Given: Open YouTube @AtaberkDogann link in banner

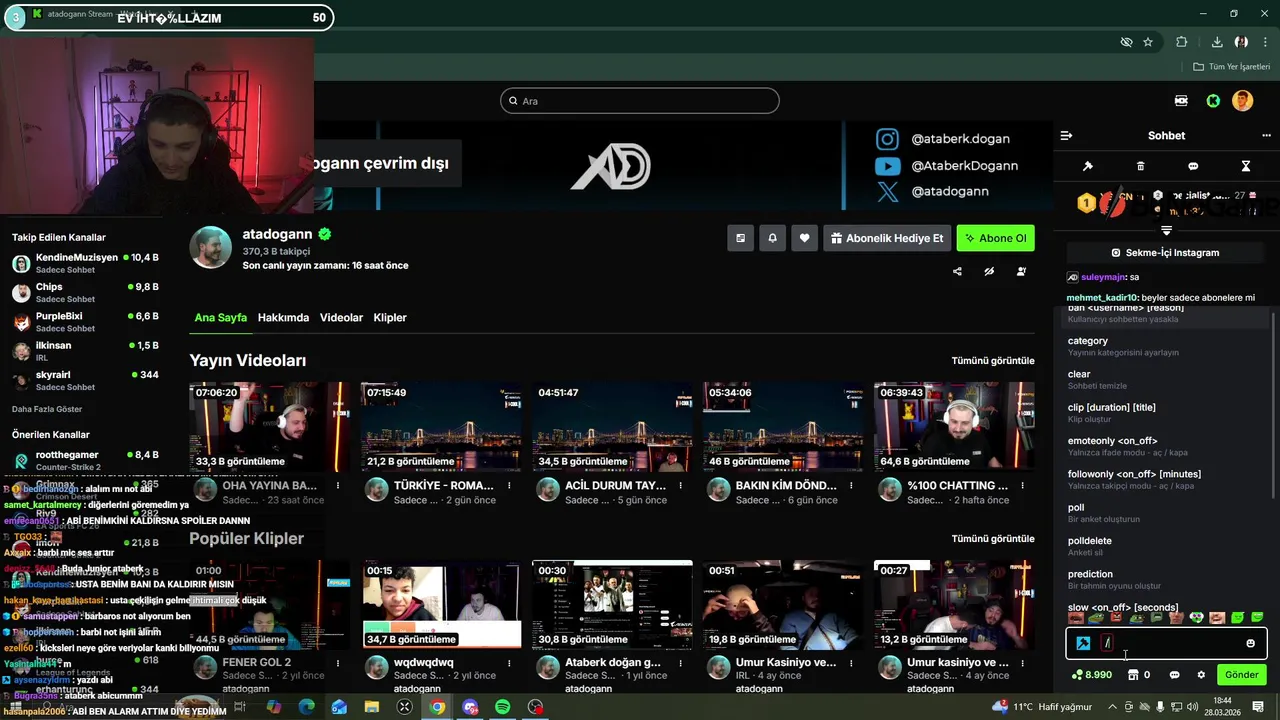Looking at the screenshot, I should 947,166.
